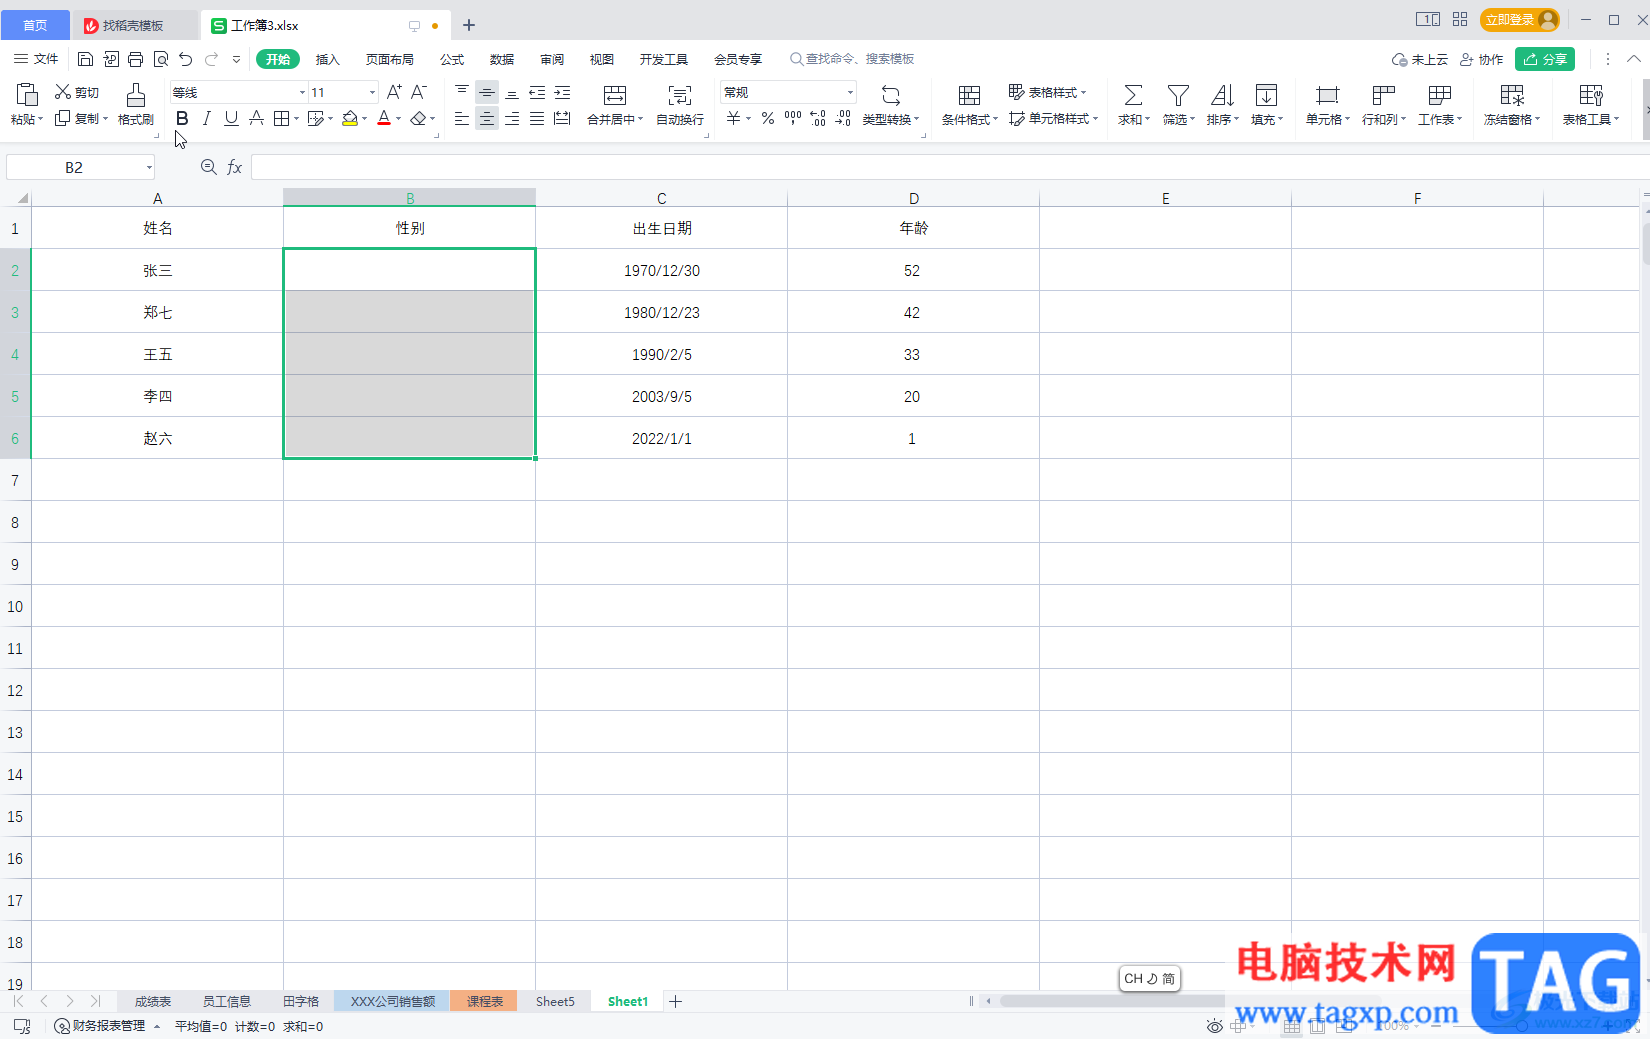The image size is (1650, 1039).
Task: Open the Formulas (公式) tab
Action: point(452,59)
